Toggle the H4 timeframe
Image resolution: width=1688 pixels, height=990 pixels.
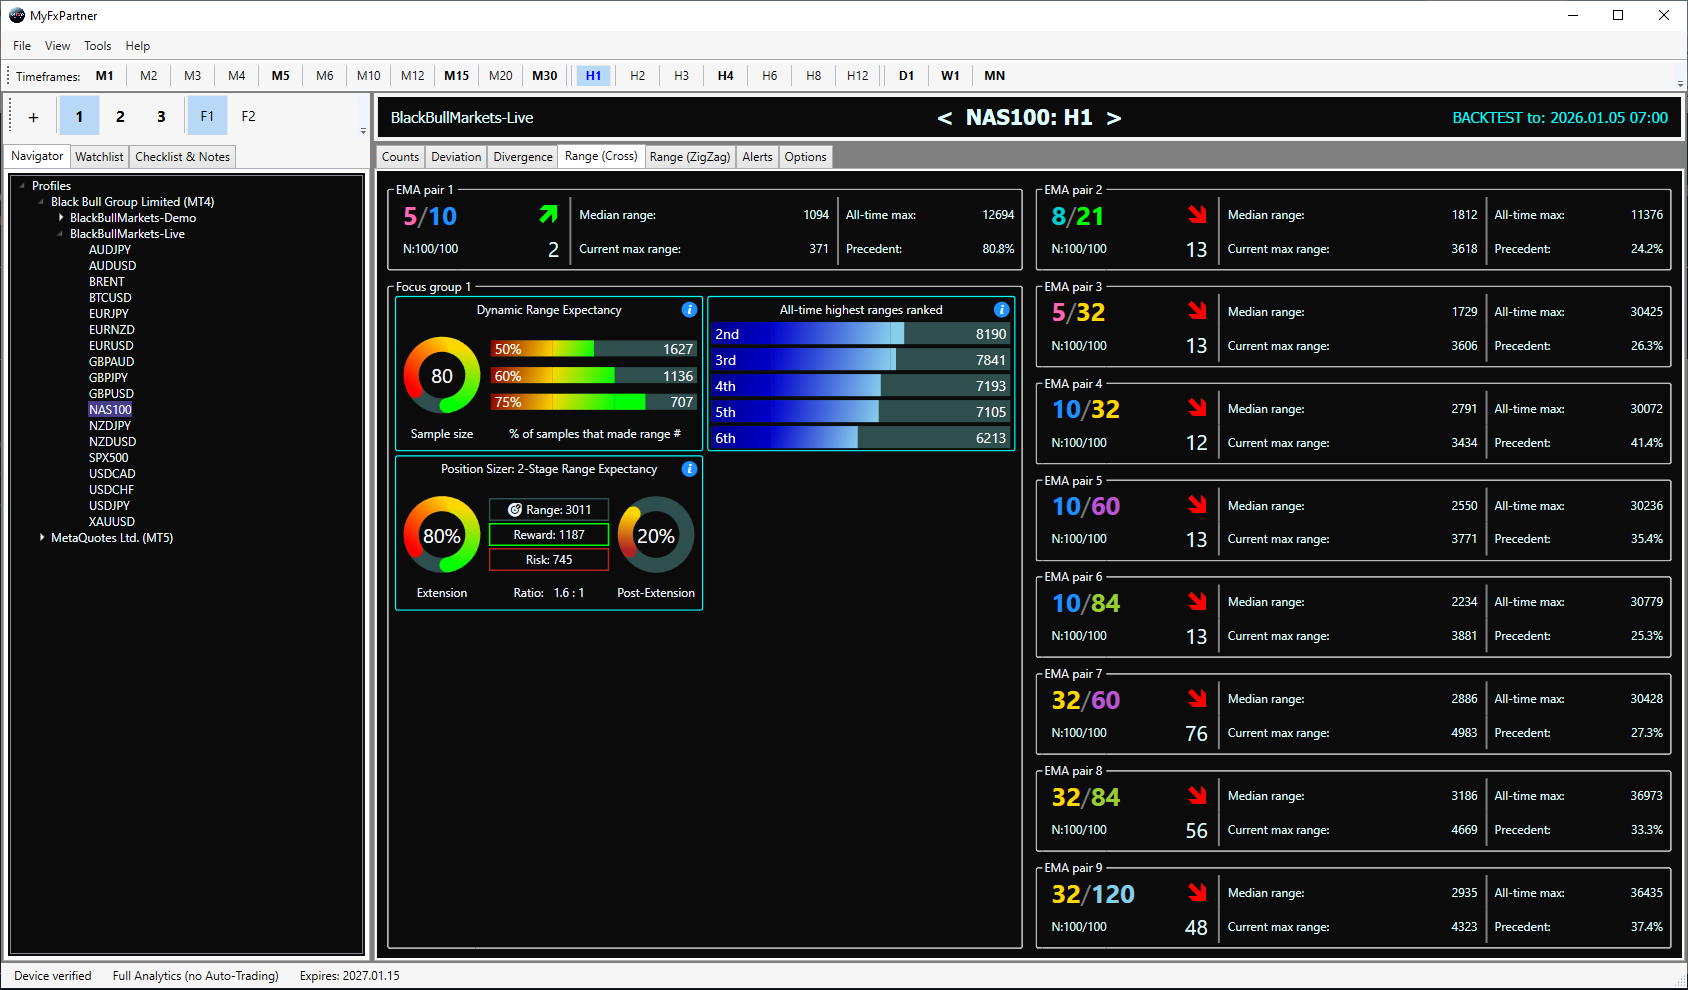click(x=724, y=75)
